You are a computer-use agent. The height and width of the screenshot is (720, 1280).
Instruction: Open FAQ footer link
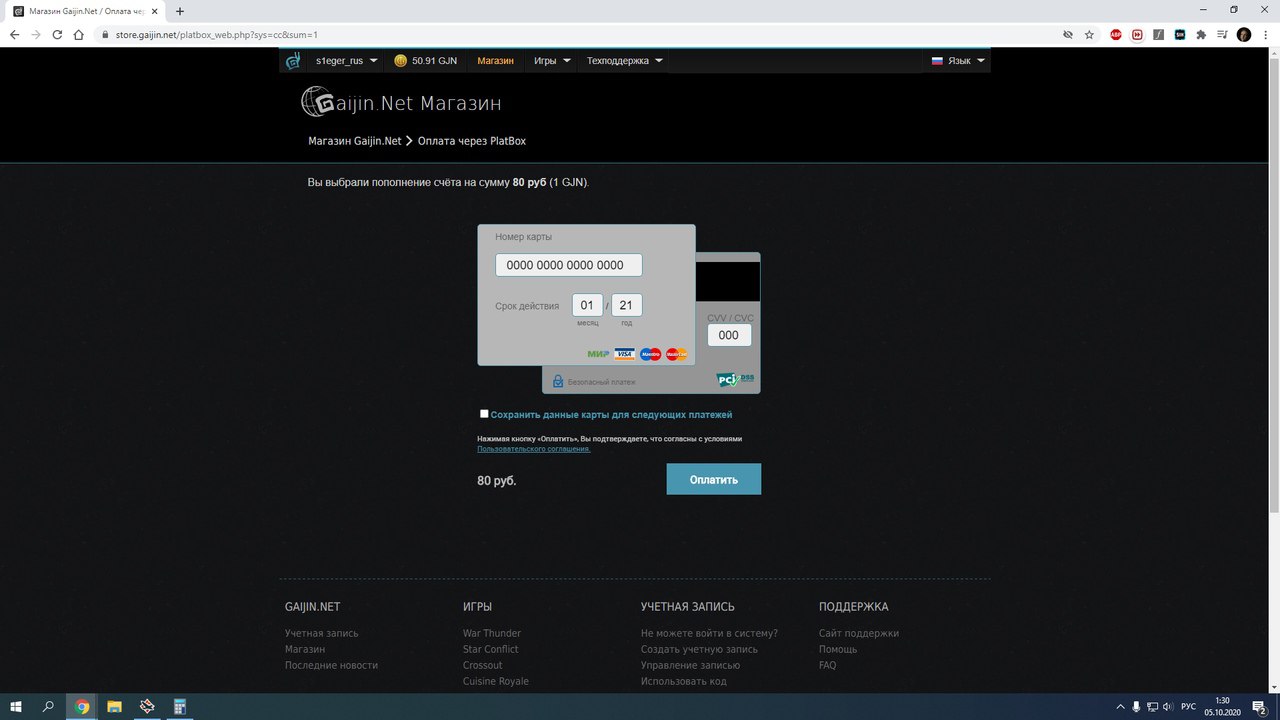pyautogui.click(x=827, y=665)
